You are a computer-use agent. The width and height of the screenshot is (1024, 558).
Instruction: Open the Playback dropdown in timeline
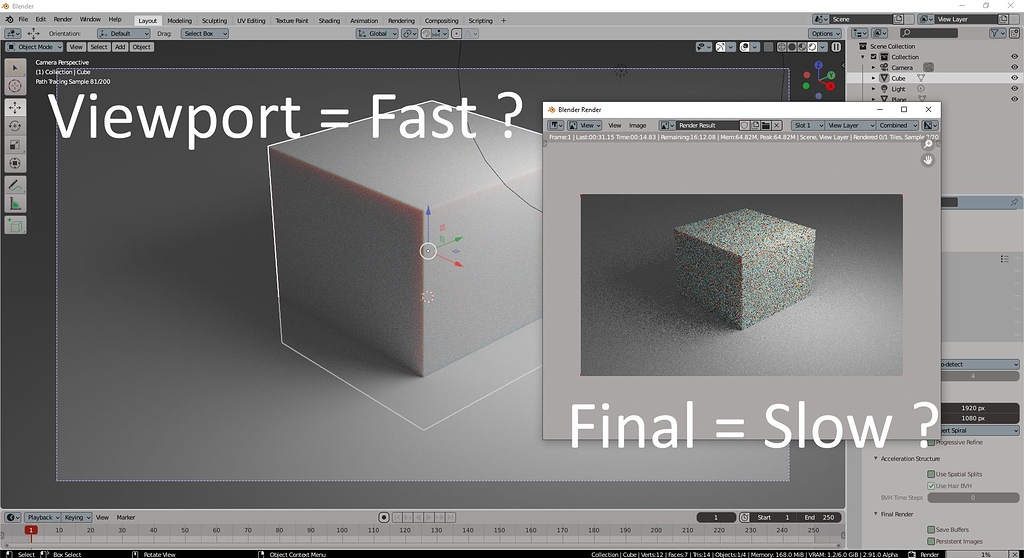[43, 517]
